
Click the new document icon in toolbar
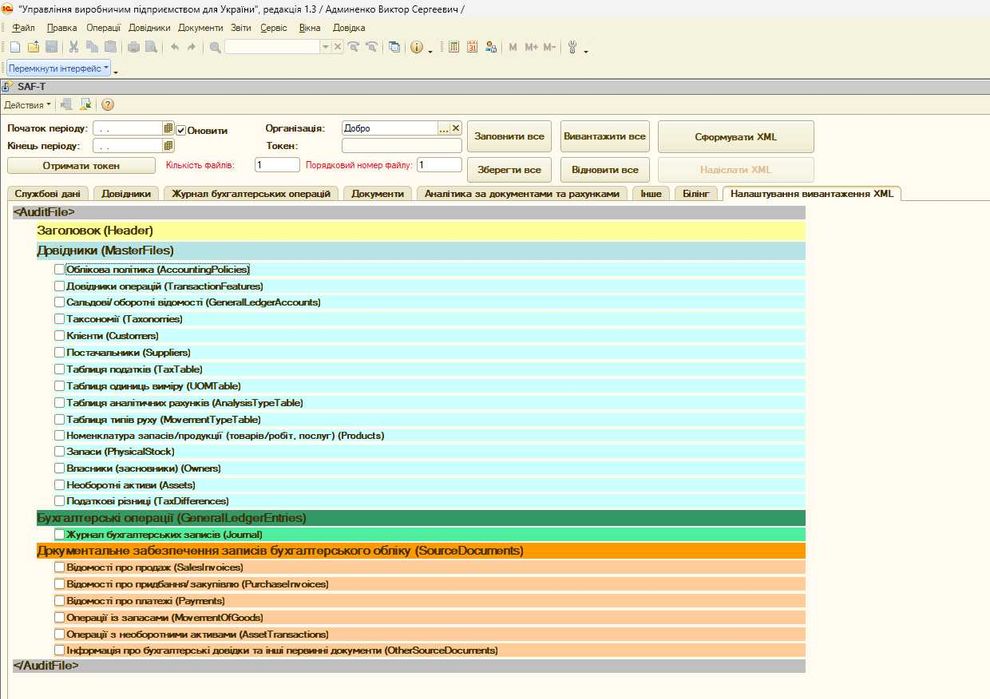[15, 47]
